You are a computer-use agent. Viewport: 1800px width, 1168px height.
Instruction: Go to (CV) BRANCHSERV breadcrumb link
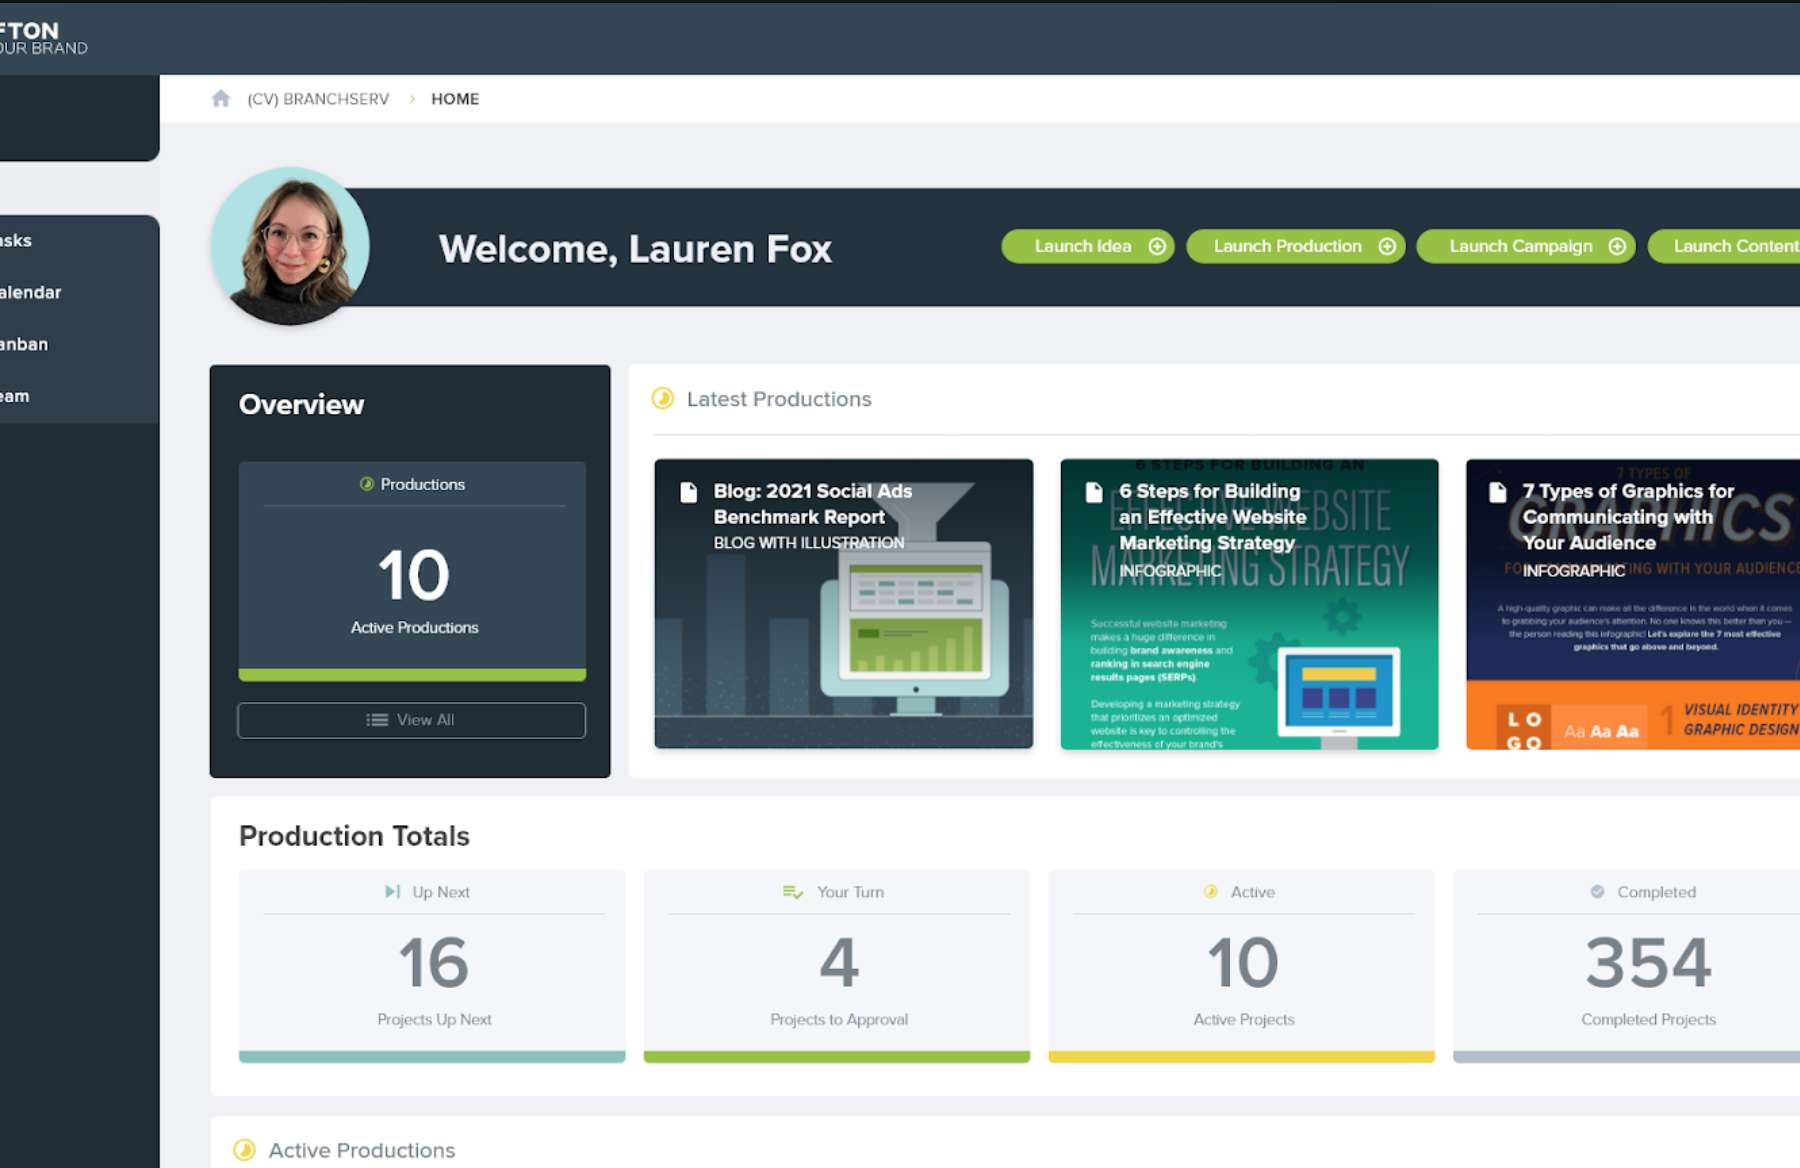pyautogui.click(x=318, y=99)
